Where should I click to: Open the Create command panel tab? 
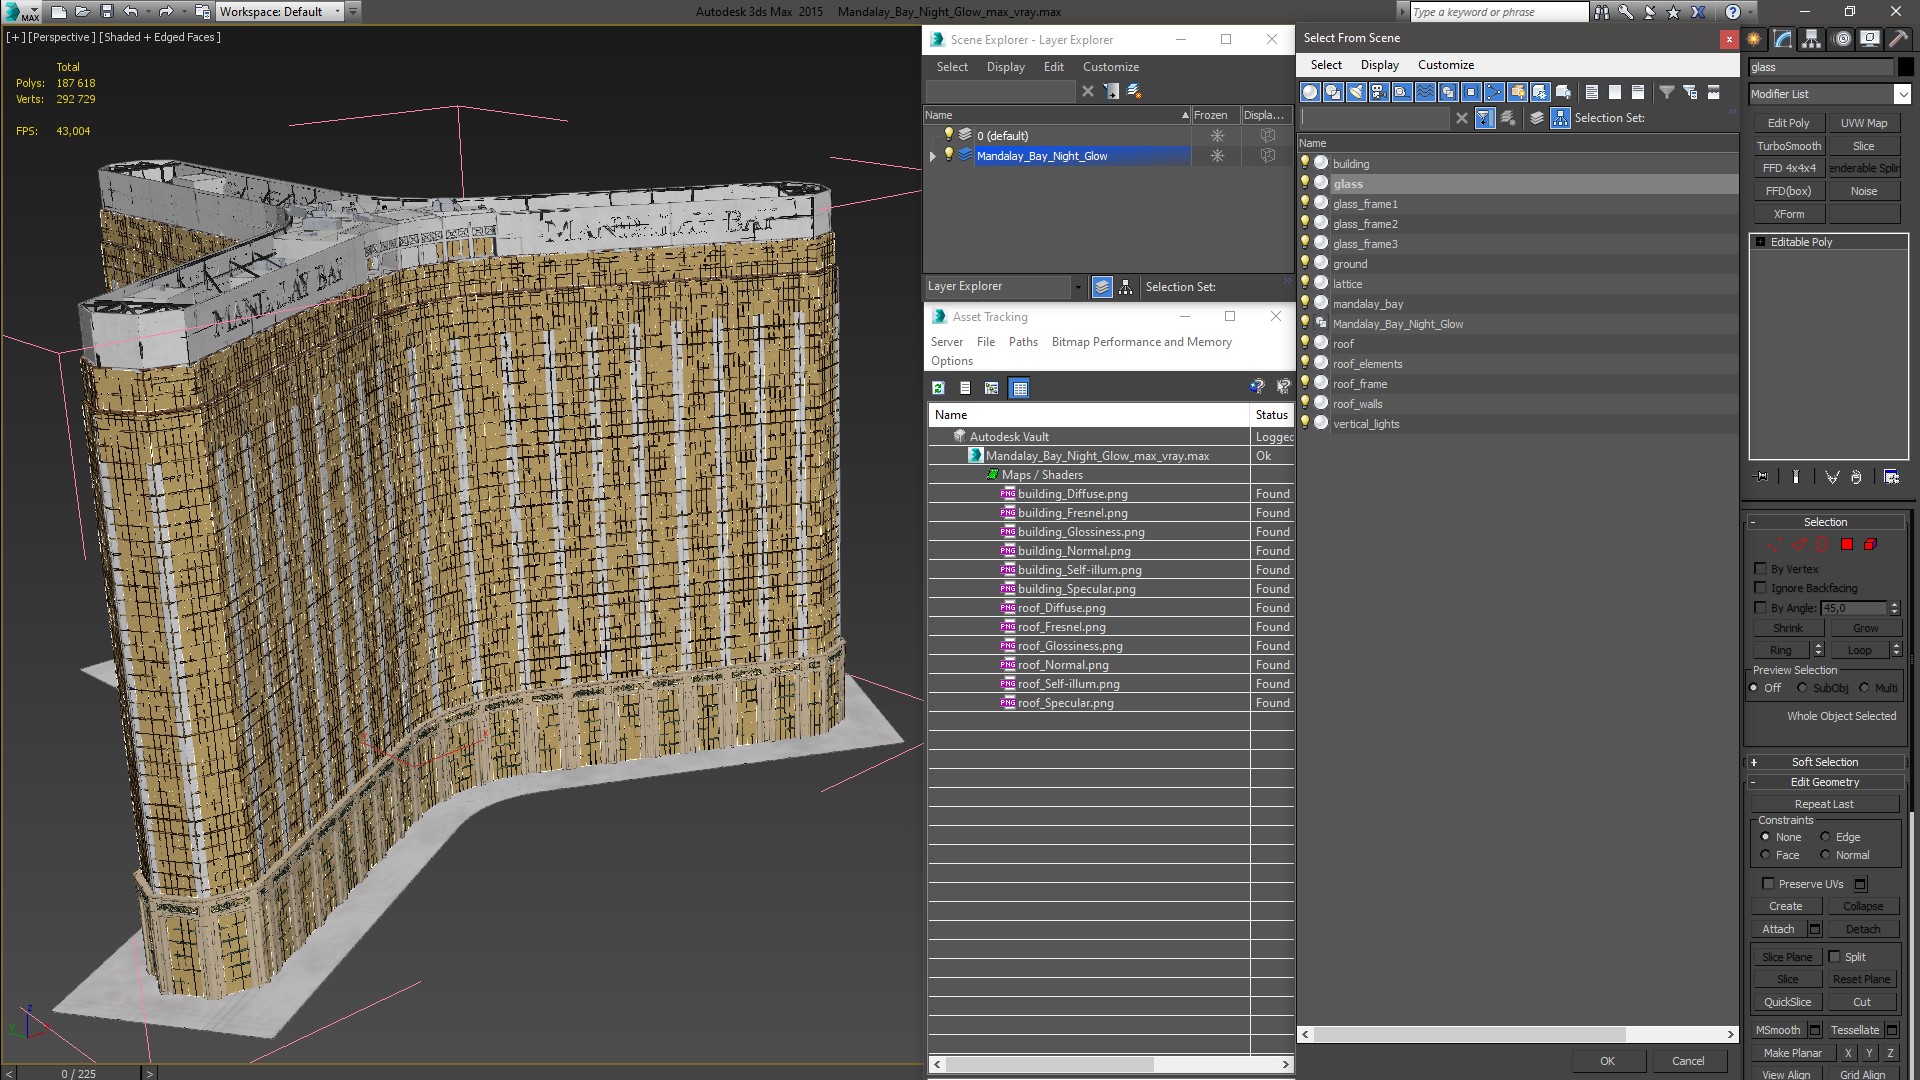click(1754, 39)
